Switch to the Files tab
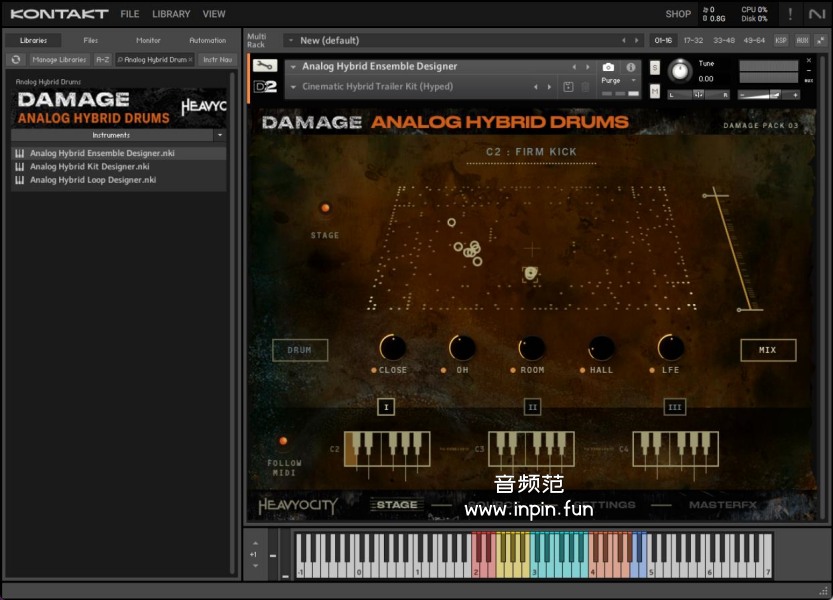Viewport: 833px width, 600px height. pyautogui.click(x=91, y=40)
